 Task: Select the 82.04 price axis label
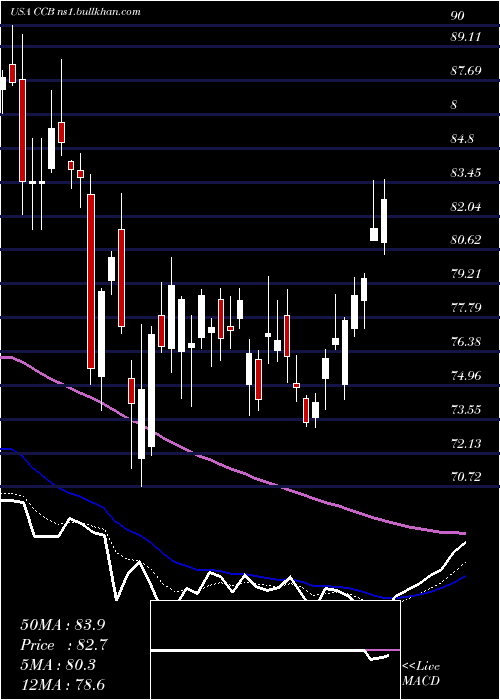click(466, 207)
